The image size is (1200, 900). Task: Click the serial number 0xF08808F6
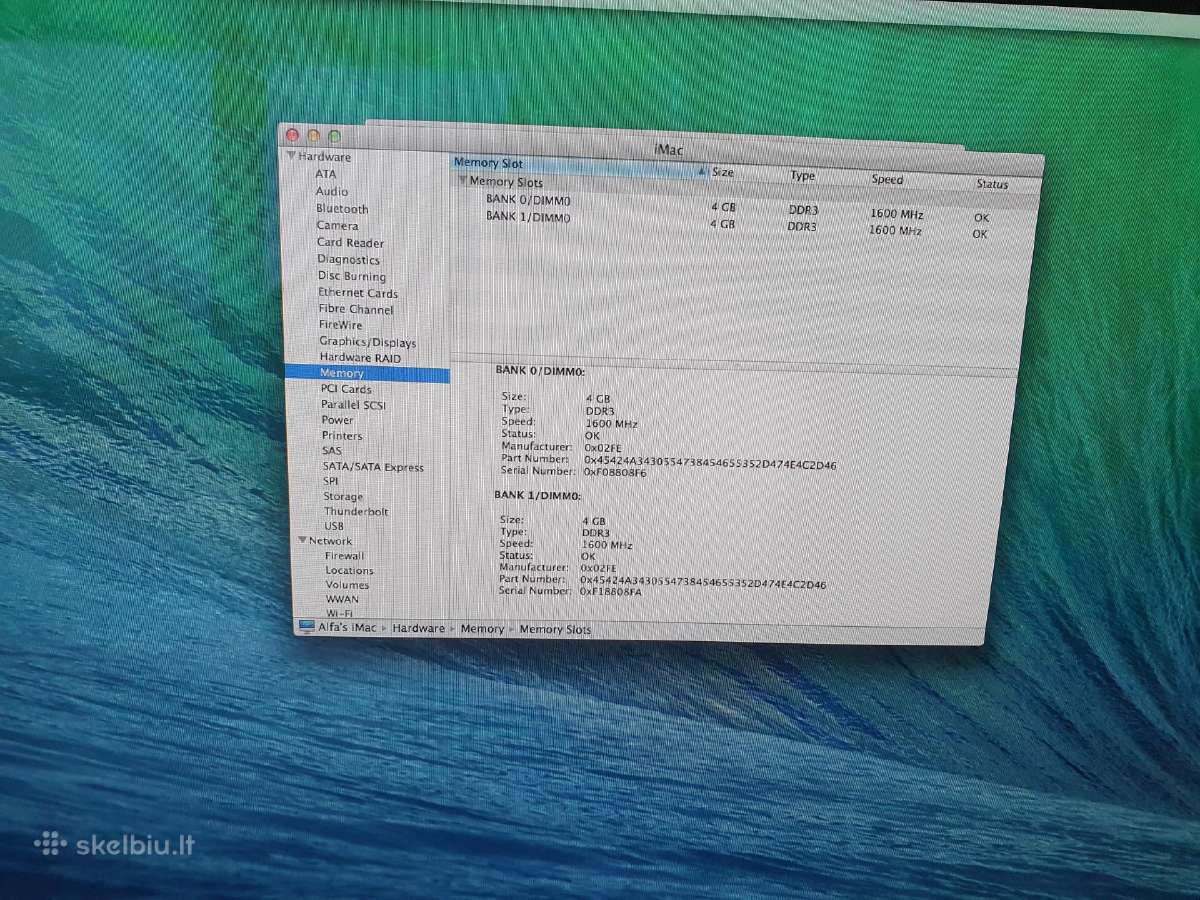point(615,472)
